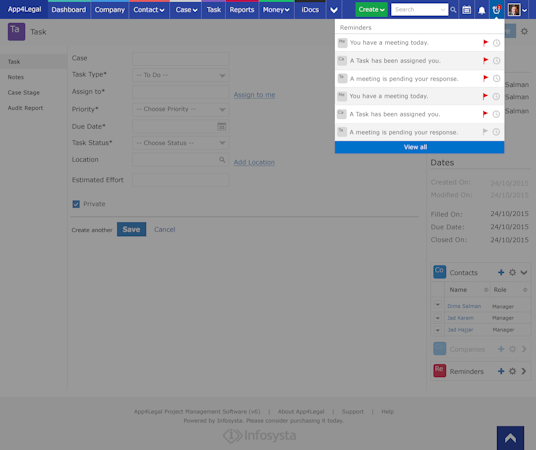Click the reminders alarm clock icon
The width and height of the screenshot is (536, 450).
[x=496, y=10]
